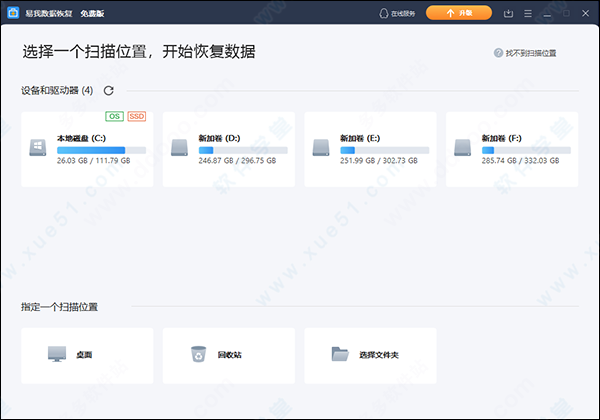Click the import scan session icon
Viewport: 600px width, 420px height.
pyautogui.click(x=509, y=13)
